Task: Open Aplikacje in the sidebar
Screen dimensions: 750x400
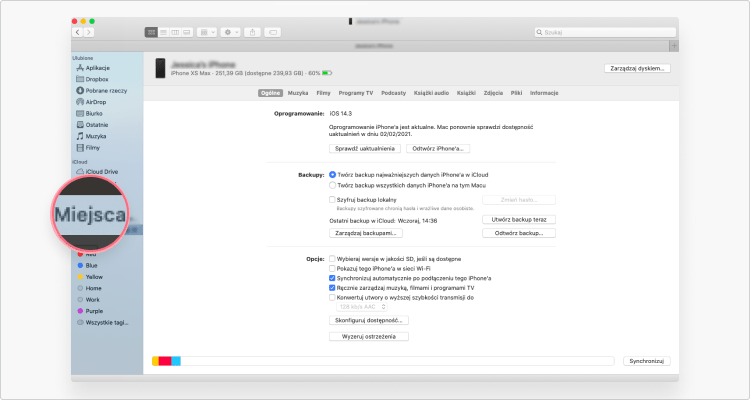Action: click(93, 68)
